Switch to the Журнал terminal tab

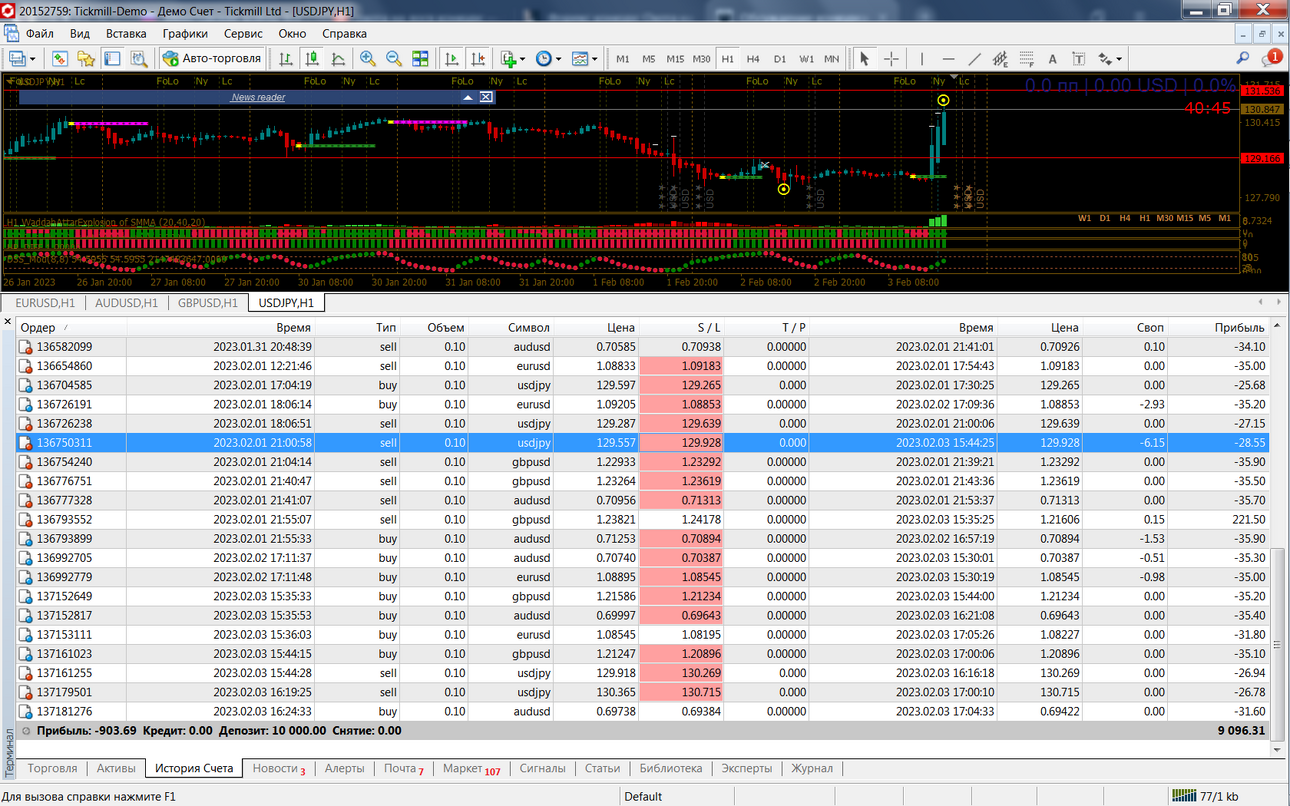pyautogui.click(x=812, y=768)
